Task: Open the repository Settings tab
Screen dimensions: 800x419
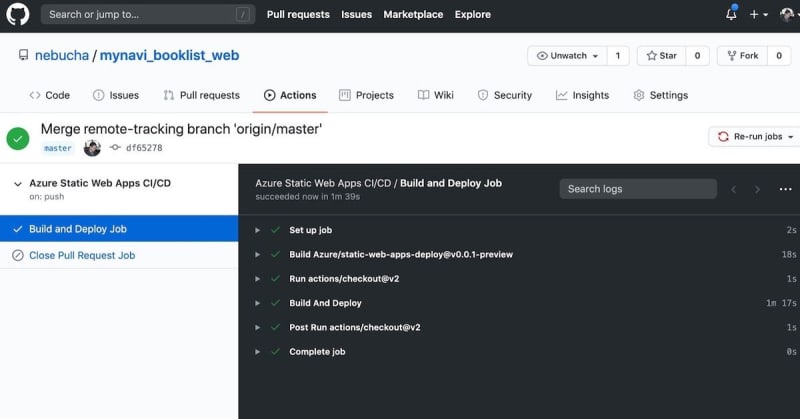Action: [x=661, y=95]
